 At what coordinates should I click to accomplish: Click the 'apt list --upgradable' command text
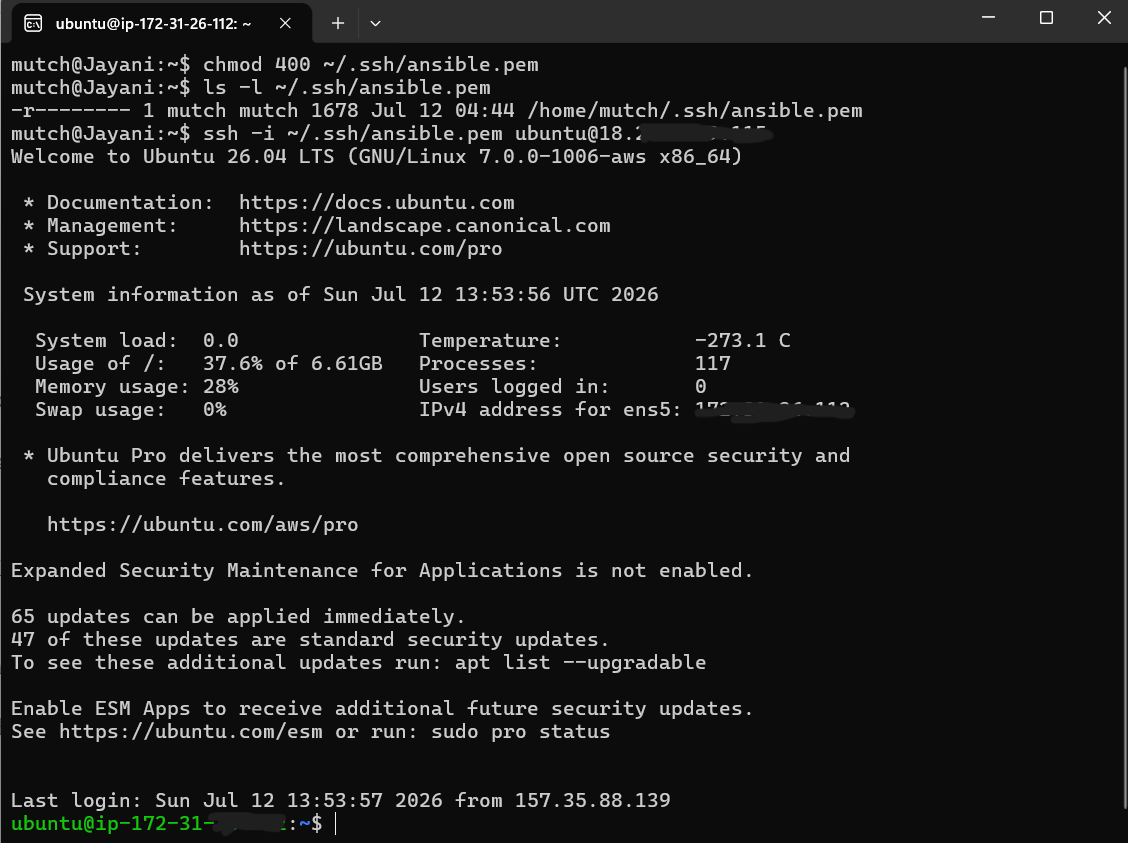[x=580, y=662]
